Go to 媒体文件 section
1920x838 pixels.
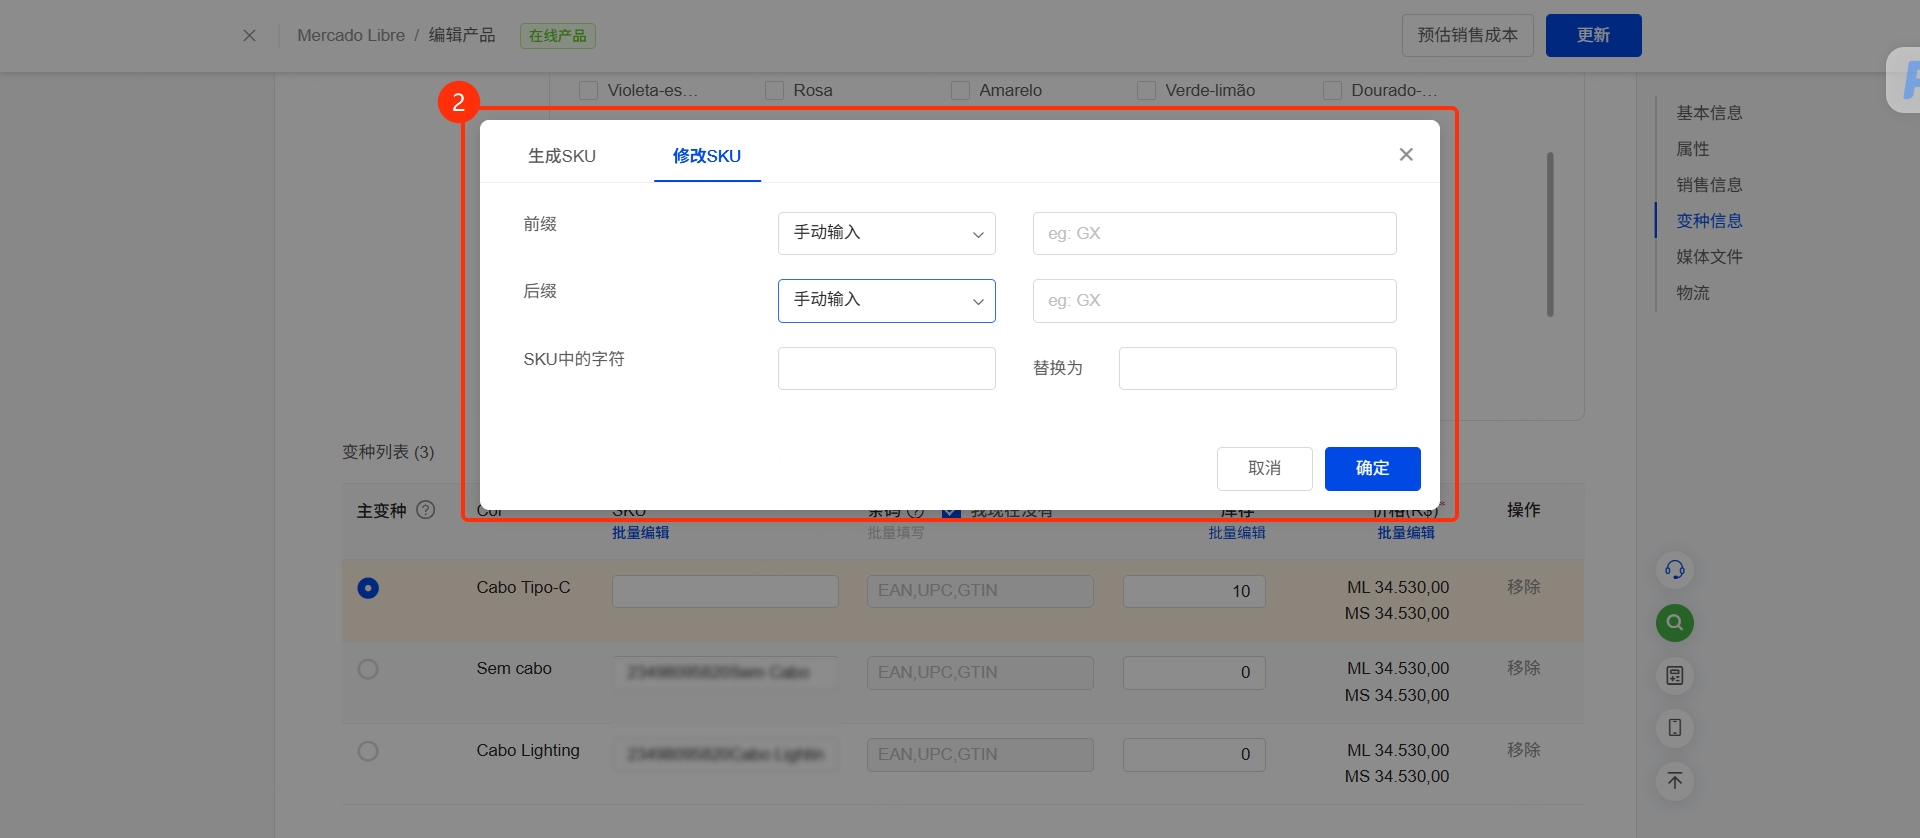[x=1709, y=257]
